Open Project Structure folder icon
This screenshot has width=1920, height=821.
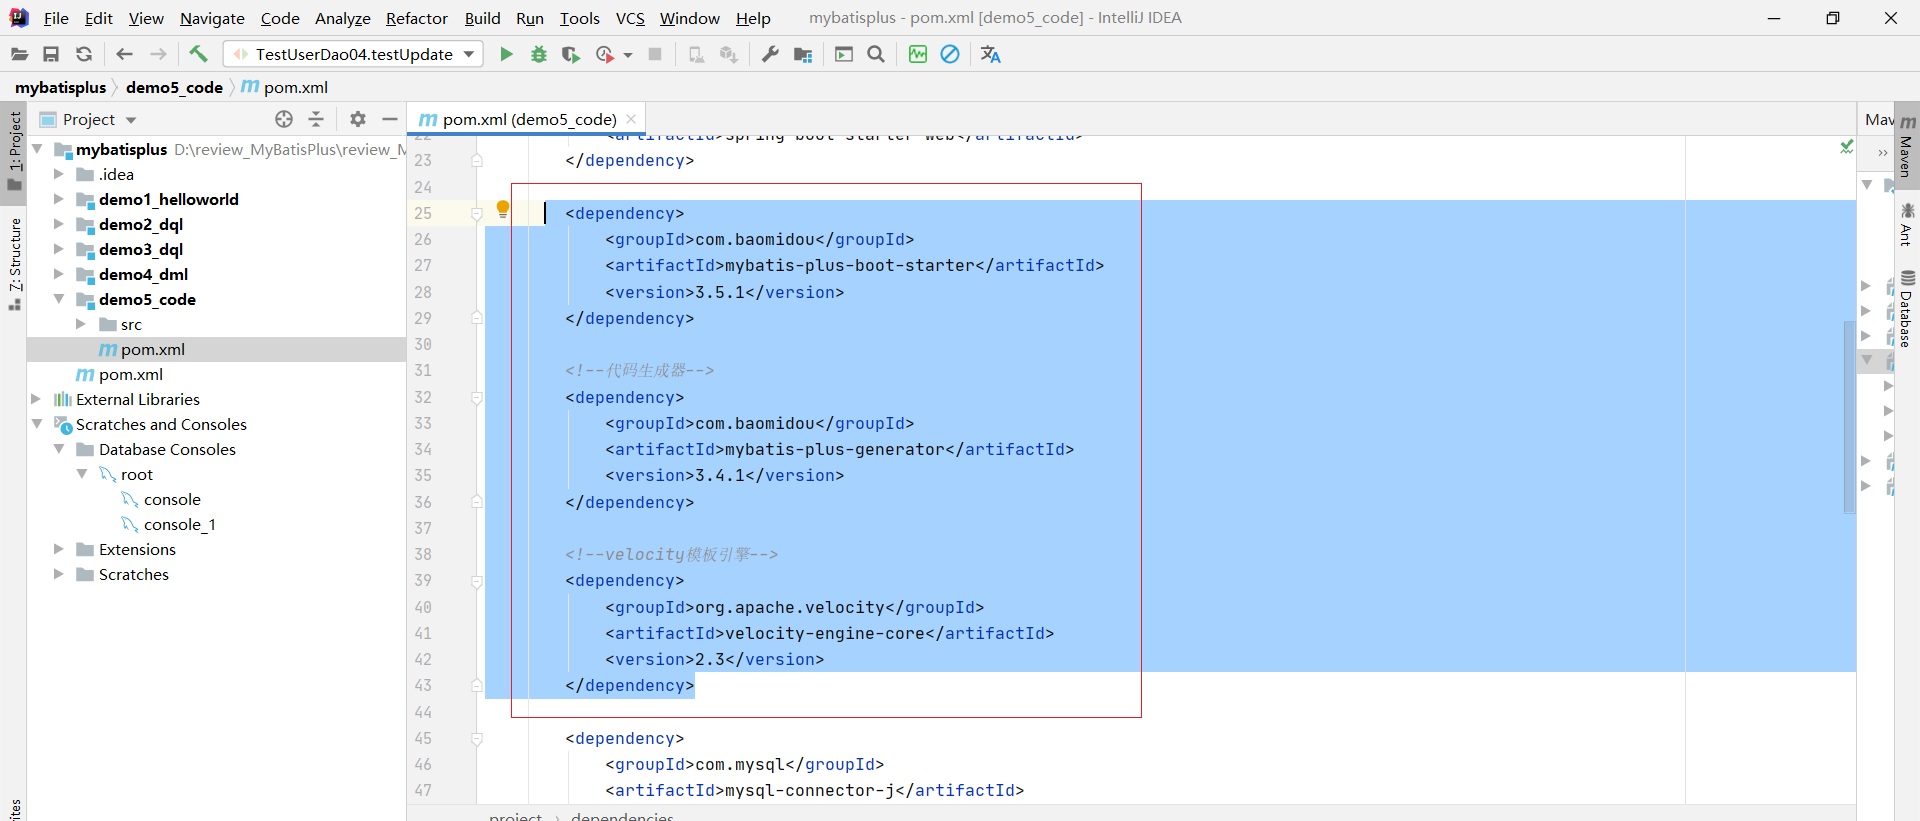803,54
